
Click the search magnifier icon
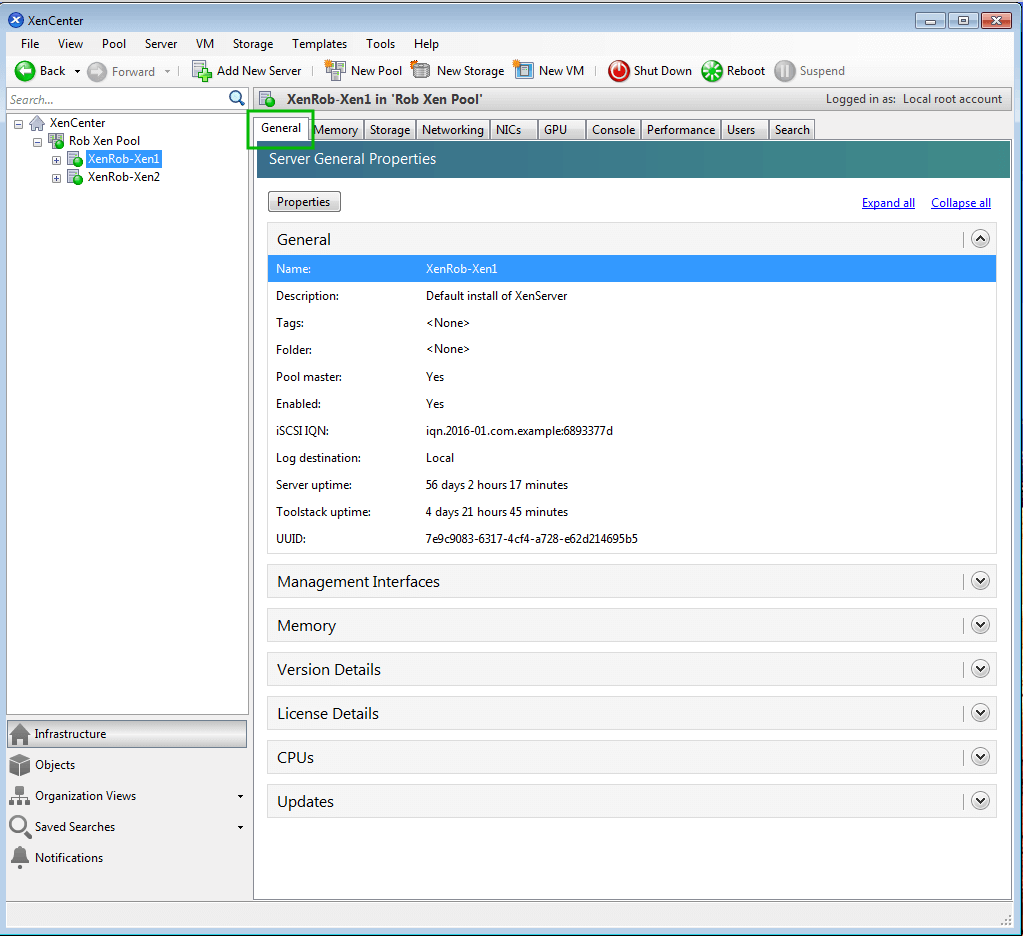[237, 98]
